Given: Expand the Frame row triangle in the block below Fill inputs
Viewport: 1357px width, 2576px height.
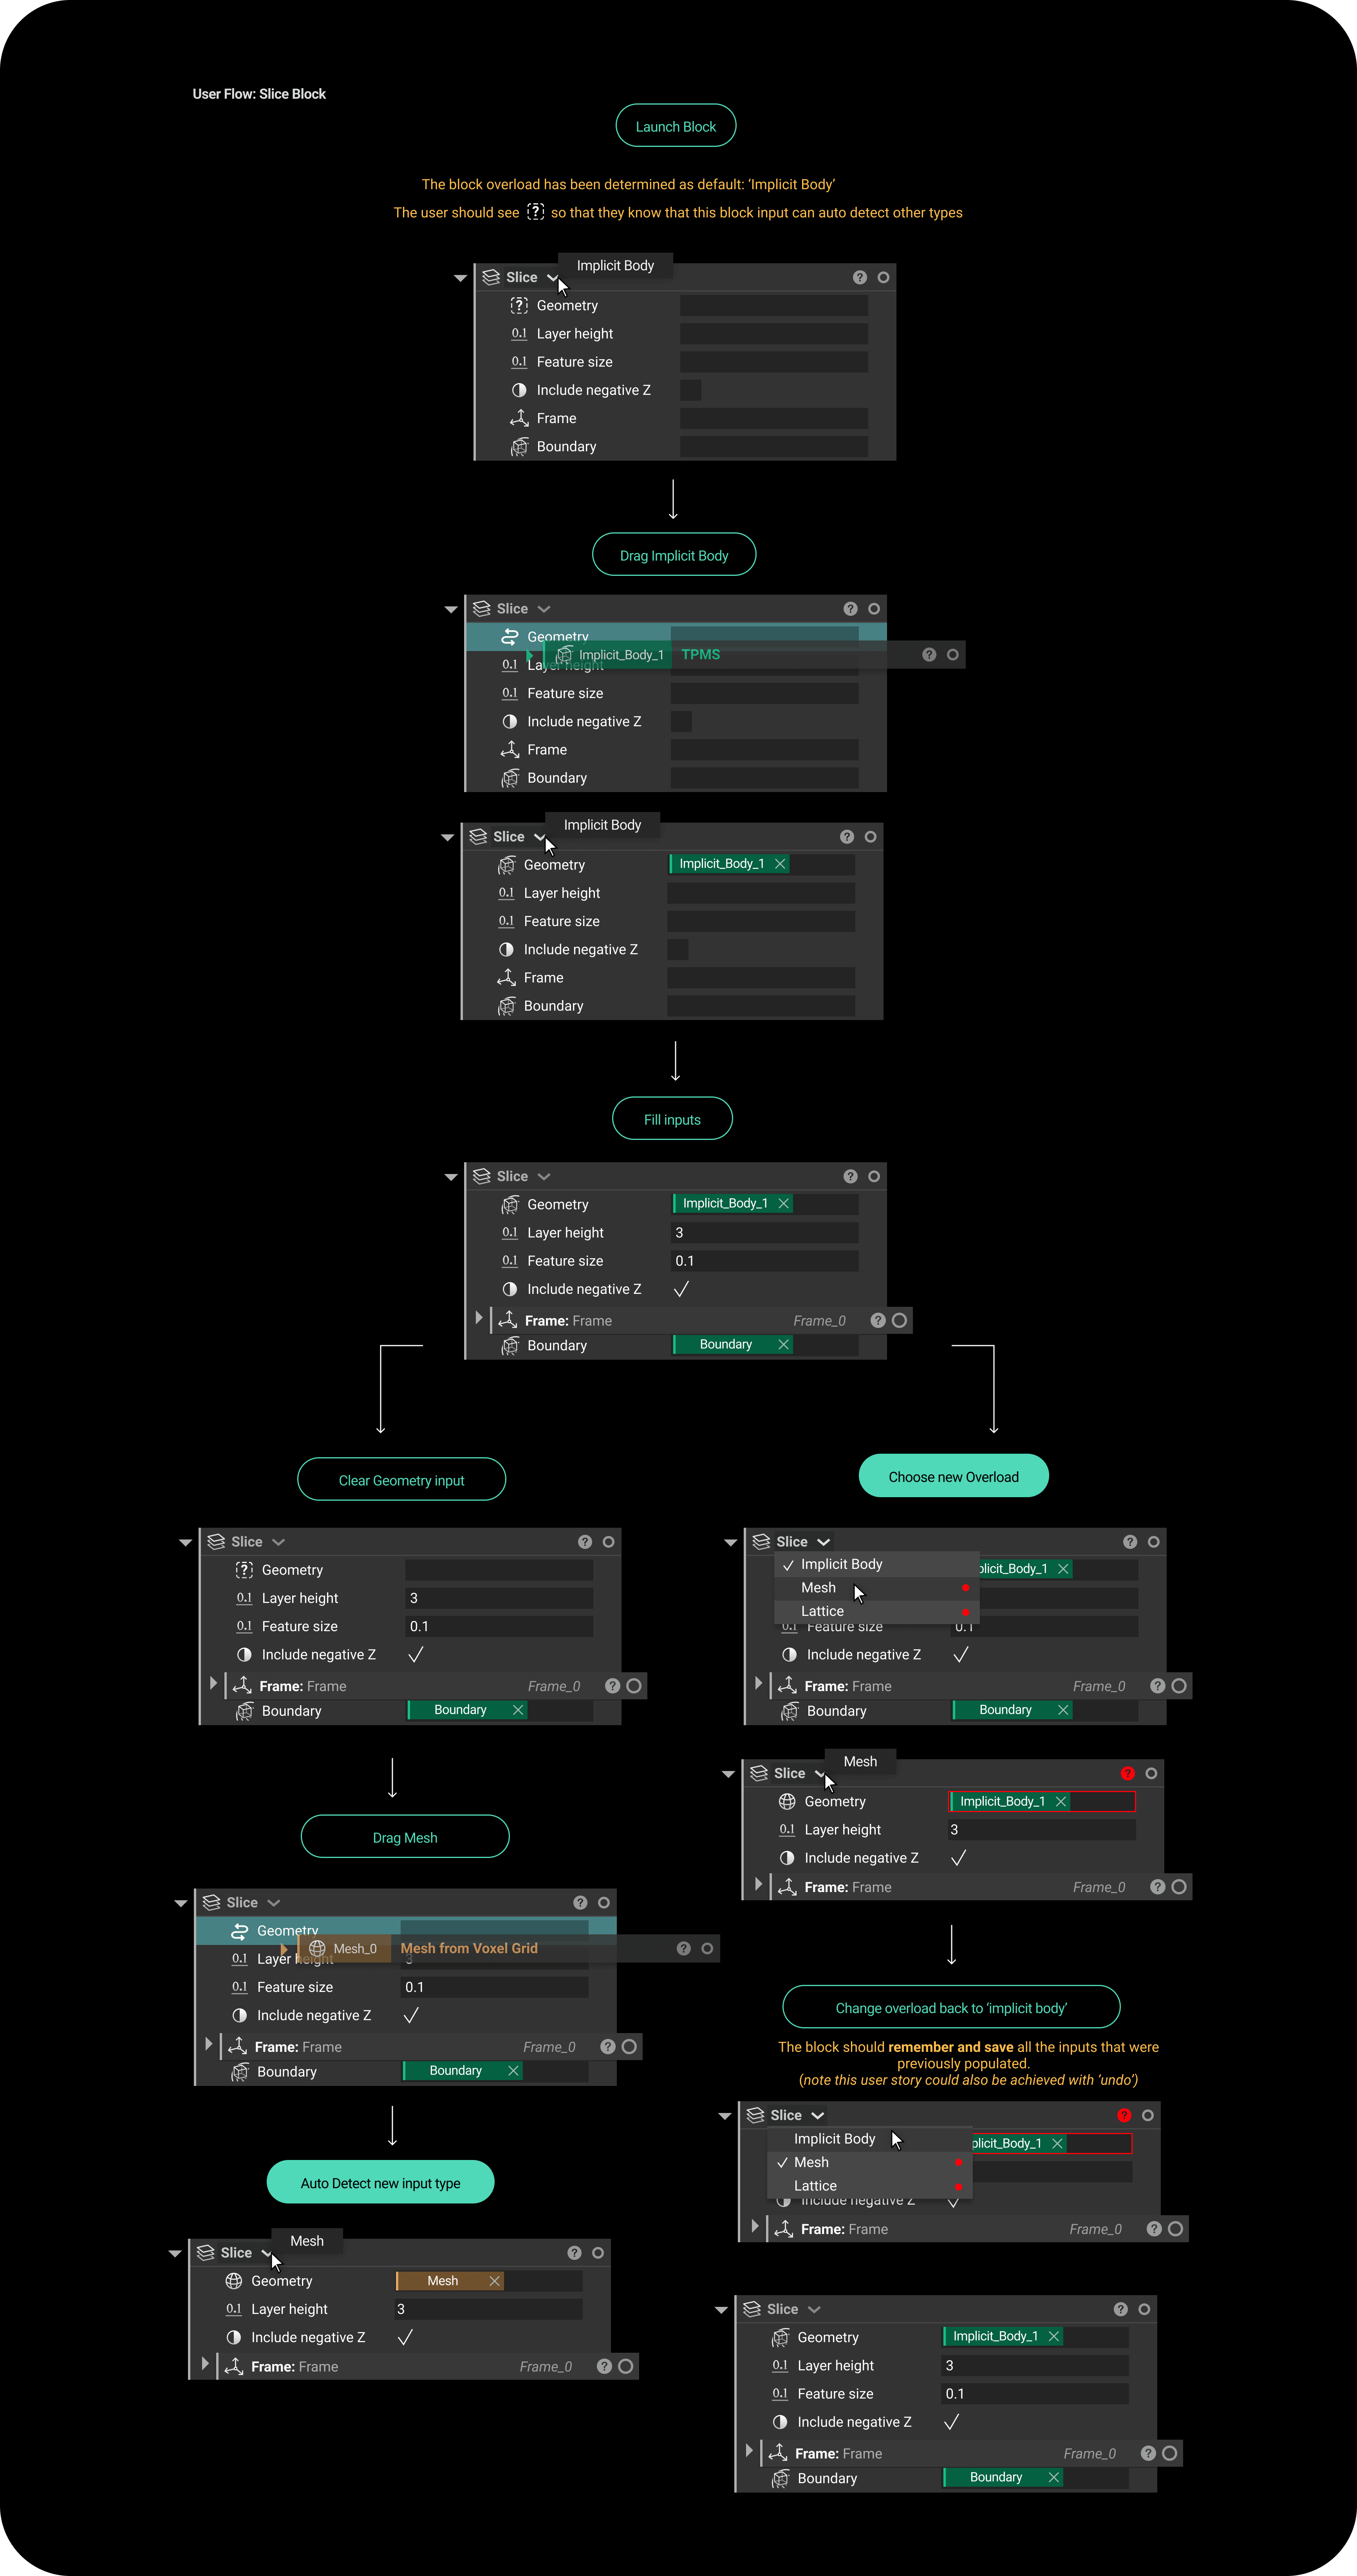Looking at the screenshot, I should (x=478, y=1318).
